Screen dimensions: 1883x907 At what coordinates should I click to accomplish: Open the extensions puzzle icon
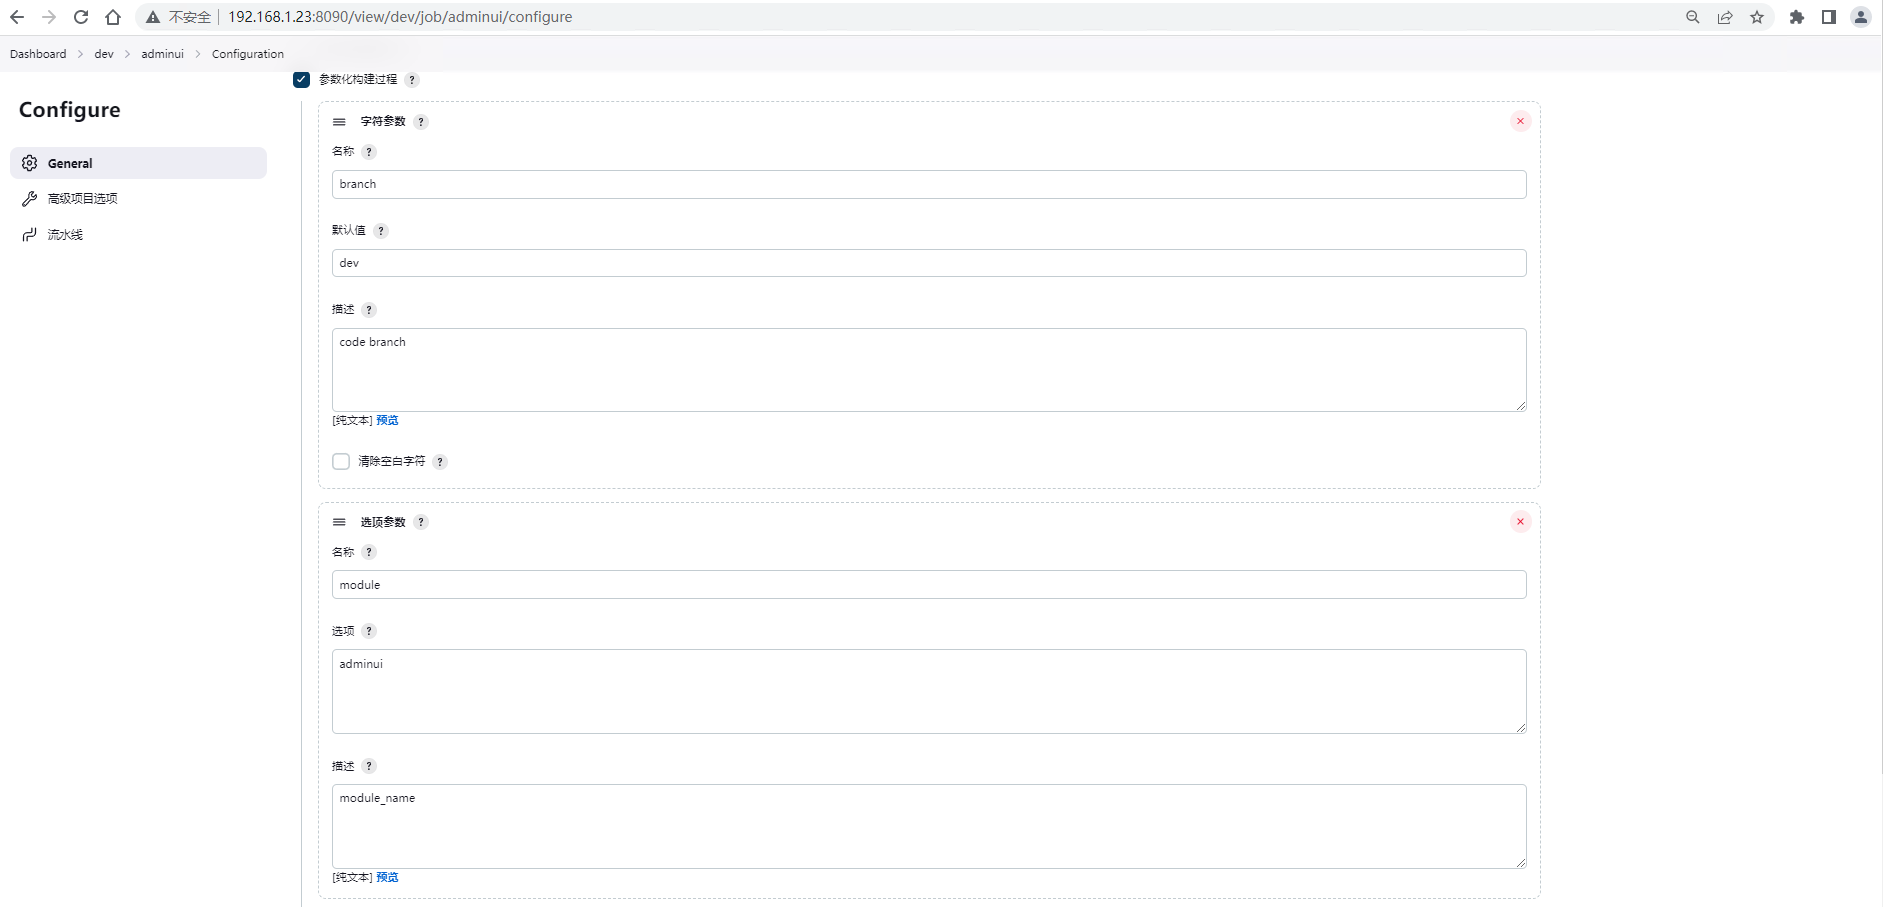click(x=1797, y=17)
